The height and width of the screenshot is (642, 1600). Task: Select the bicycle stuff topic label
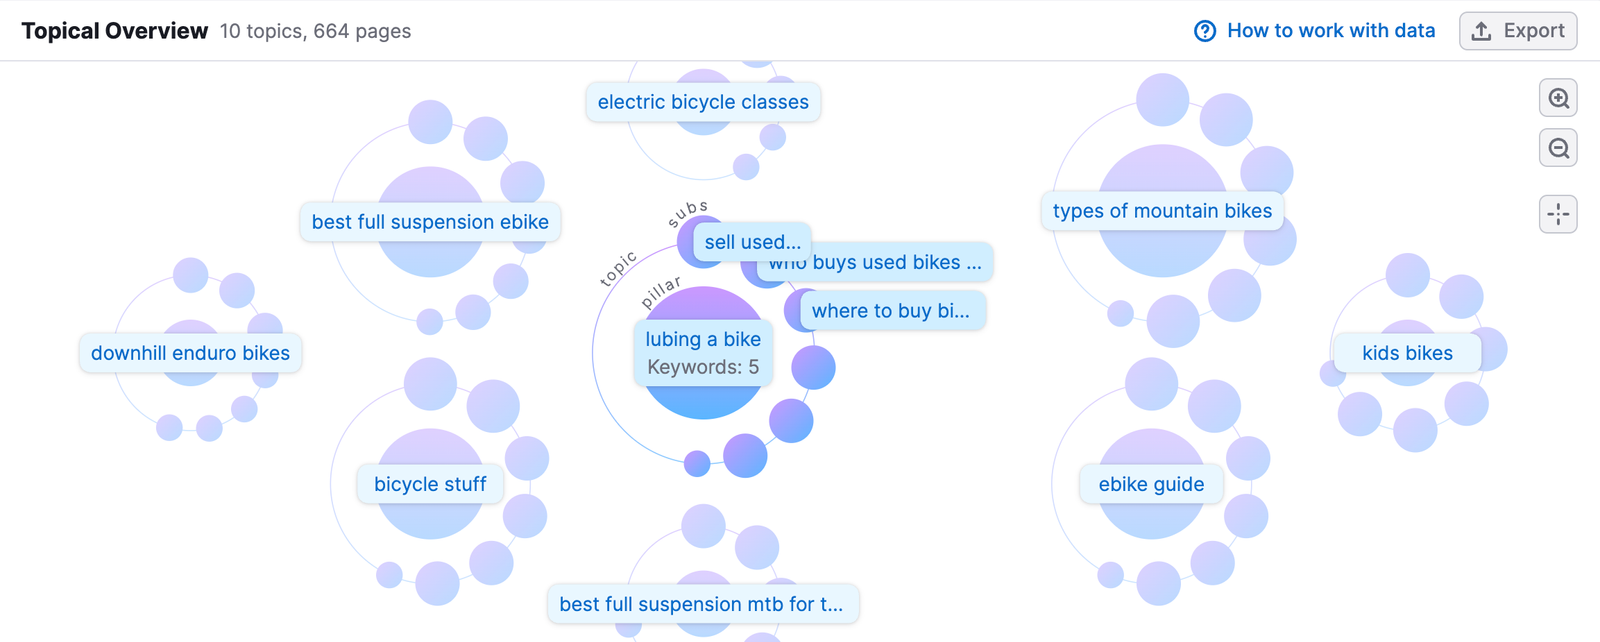point(430,484)
